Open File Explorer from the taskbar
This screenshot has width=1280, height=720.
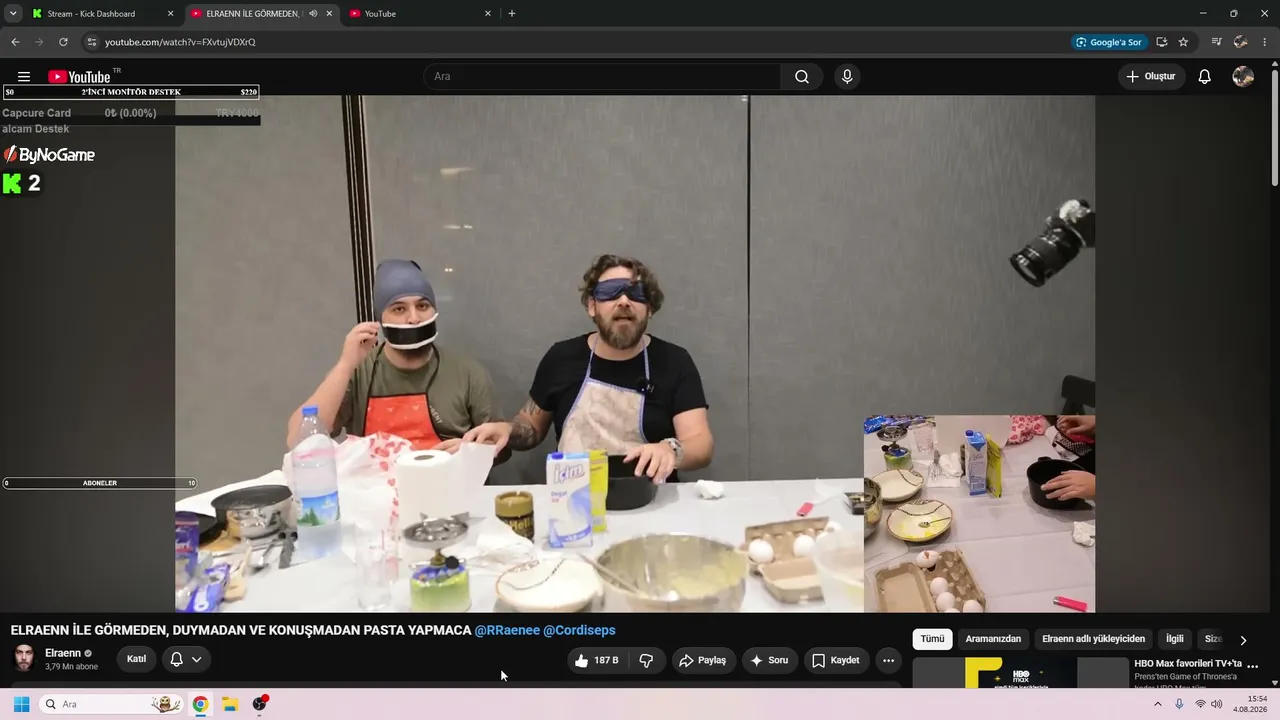pyautogui.click(x=229, y=704)
